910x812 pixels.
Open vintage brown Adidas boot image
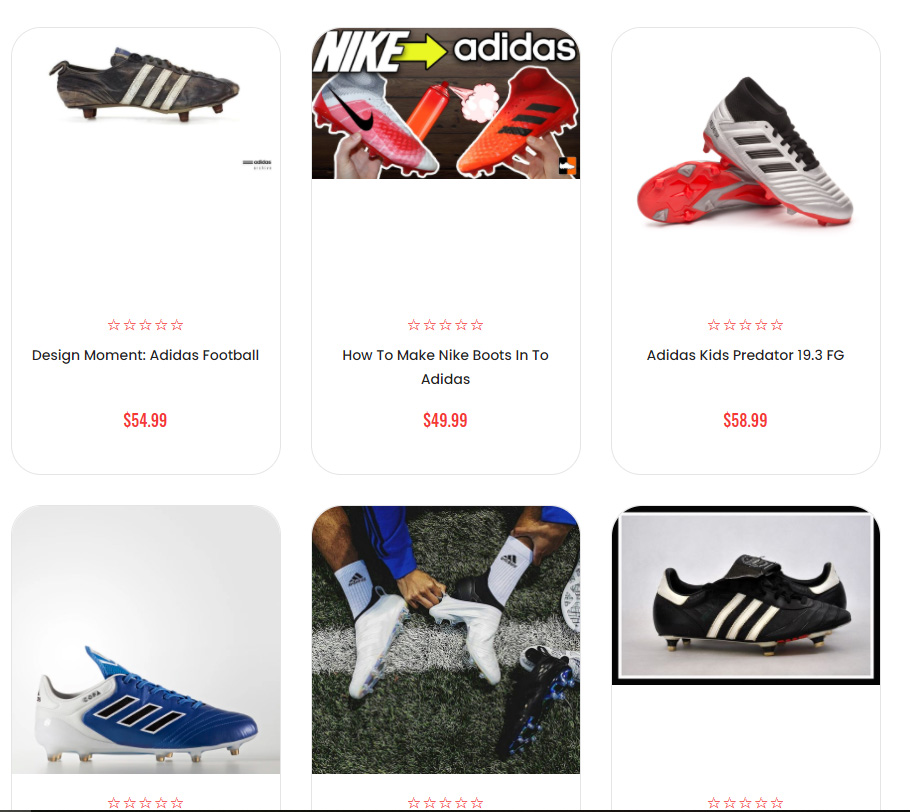[x=145, y=85]
